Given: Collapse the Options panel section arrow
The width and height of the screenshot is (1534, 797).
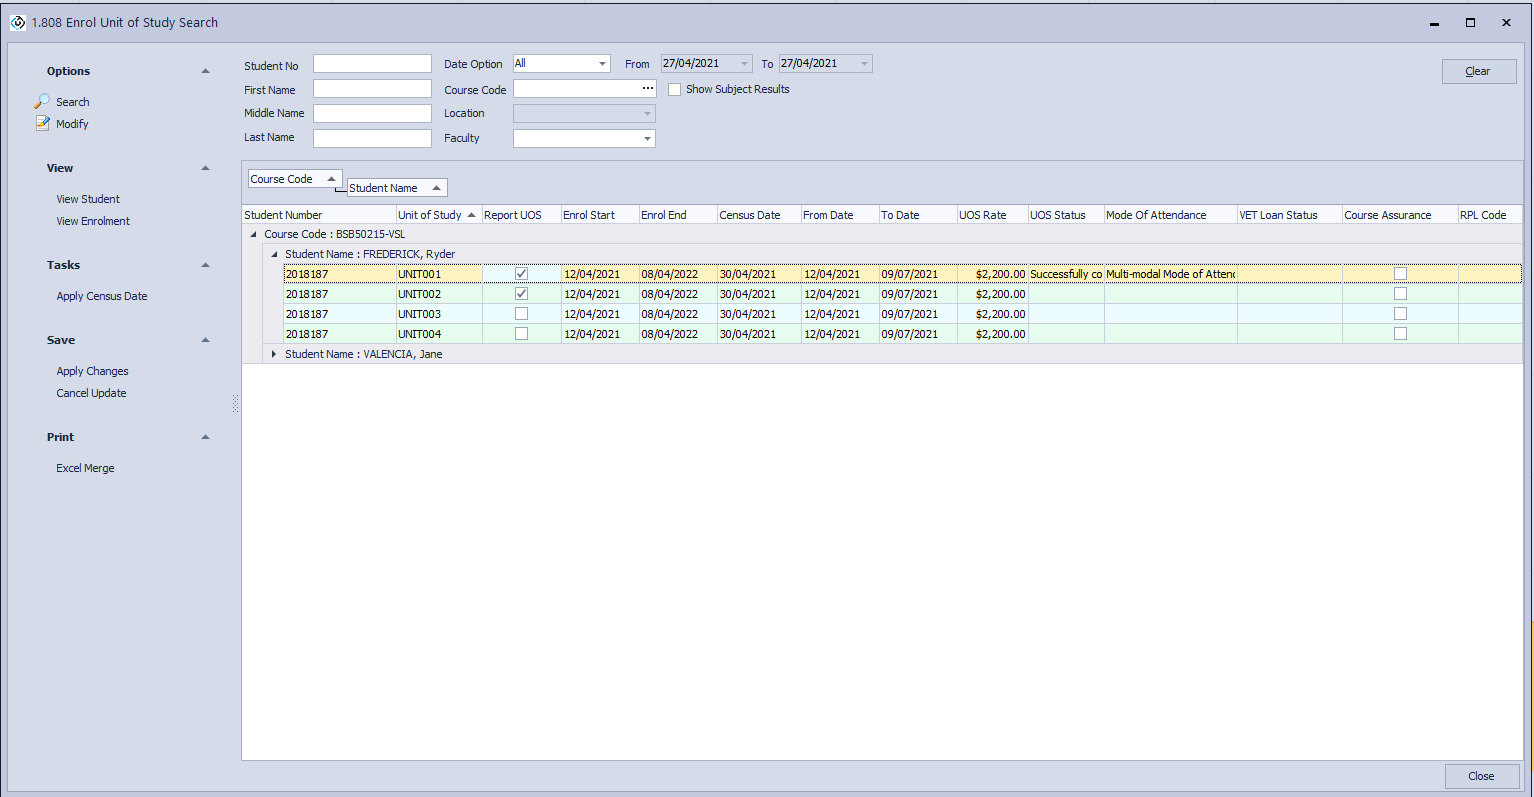Looking at the screenshot, I should tap(205, 71).
